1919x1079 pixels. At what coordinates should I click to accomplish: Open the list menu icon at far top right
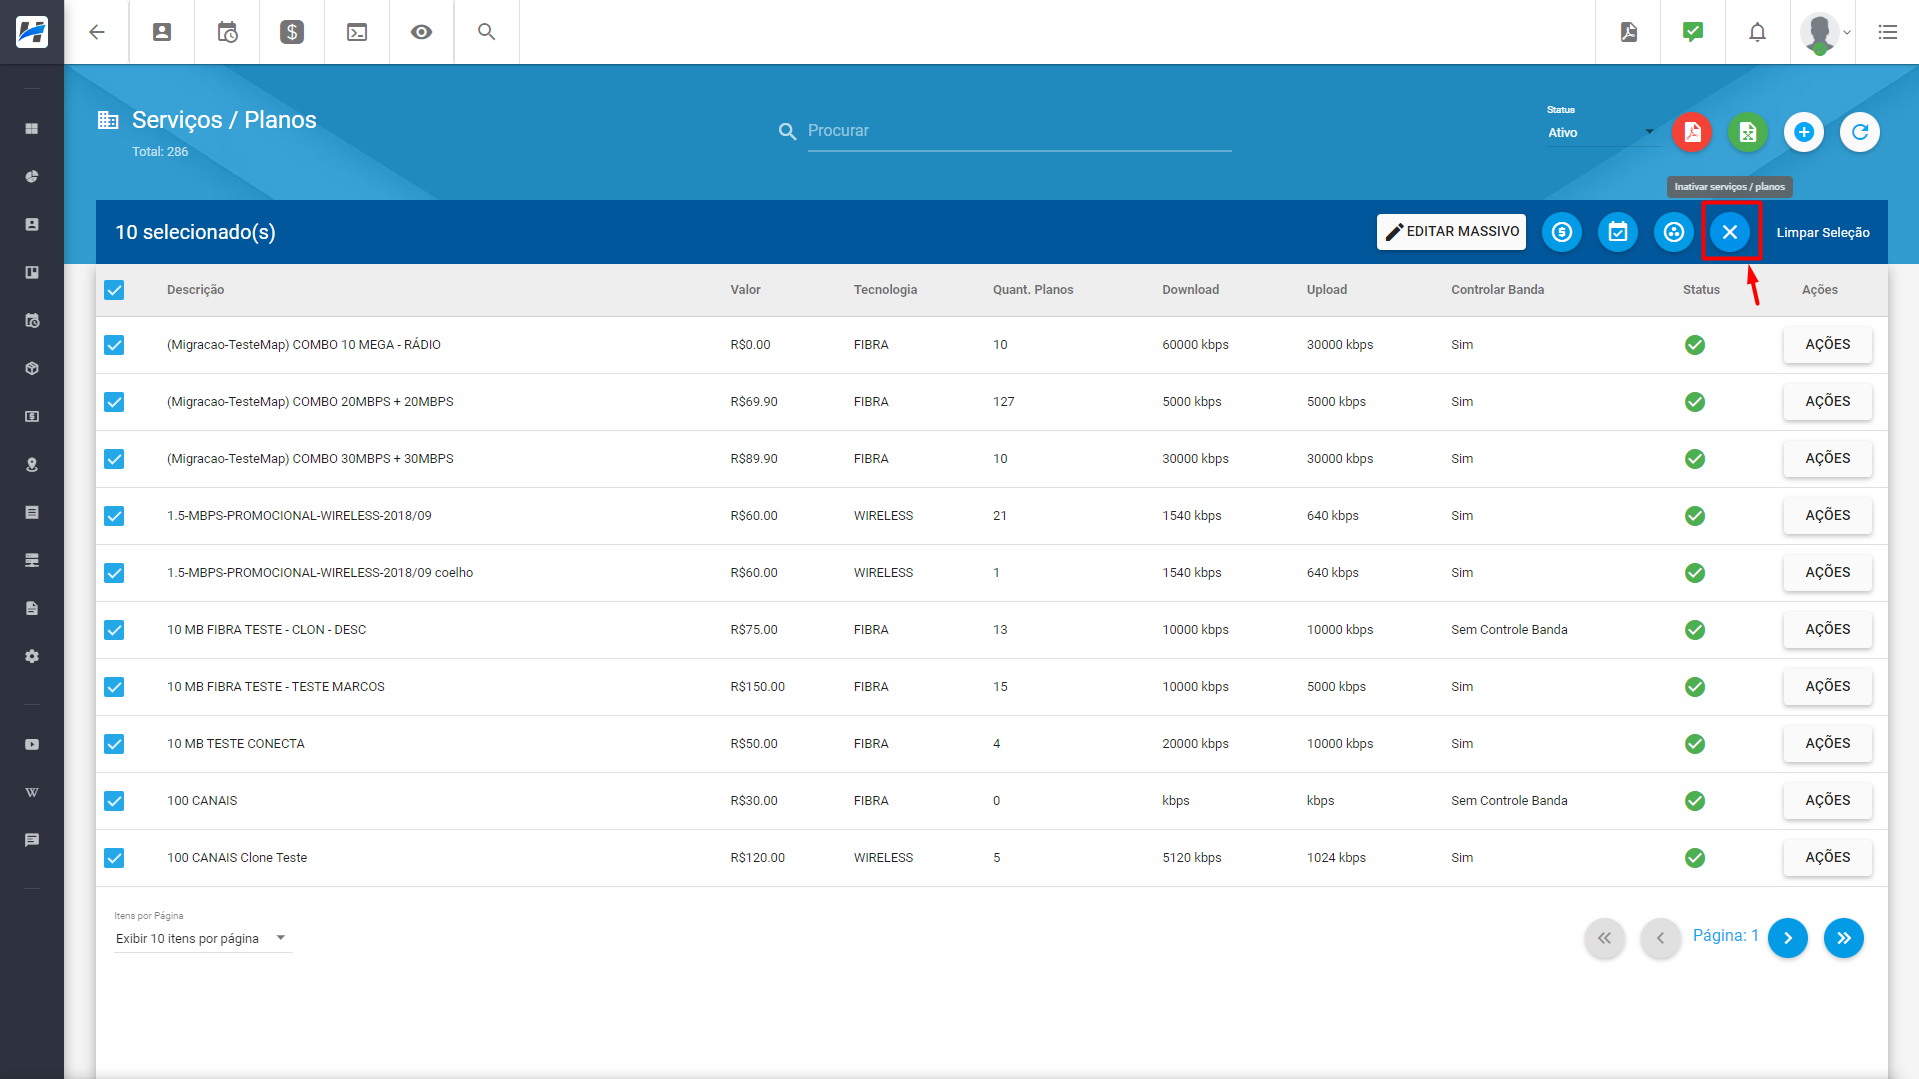point(1887,32)
